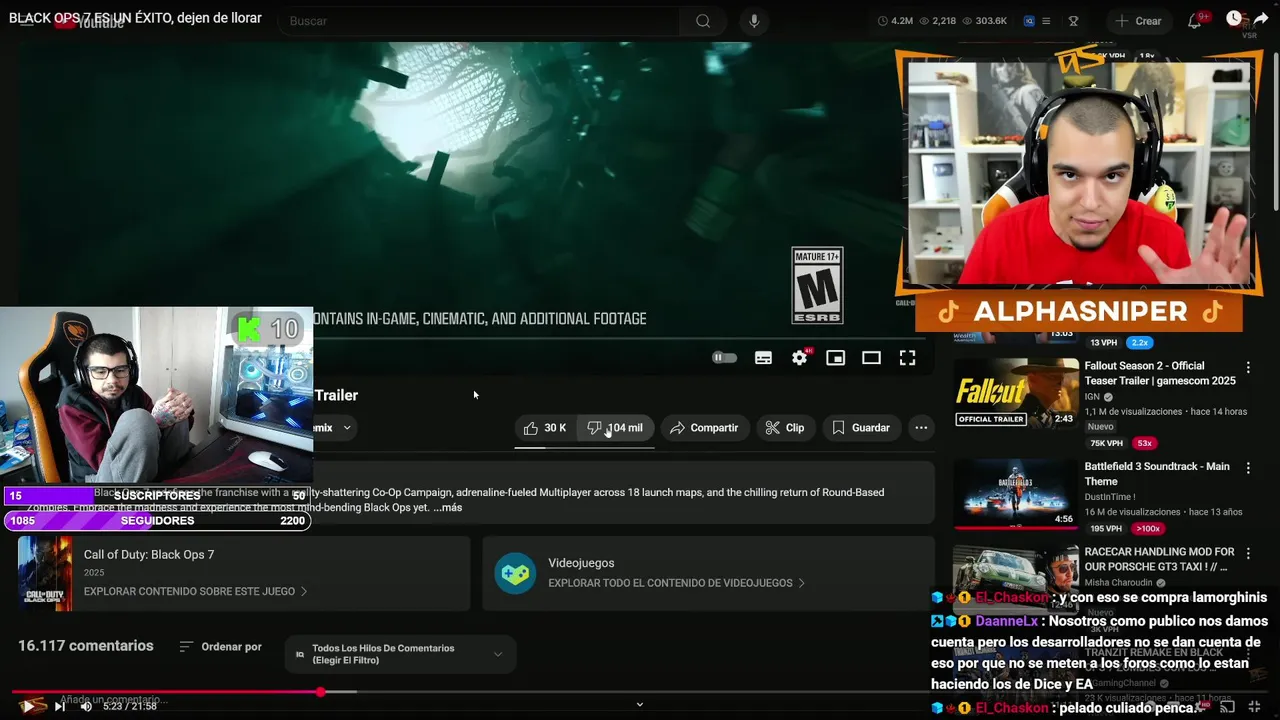Viewport: 1280px width, 720px height.
Task: Open player settings gear
Action: [x=800, y=358]
